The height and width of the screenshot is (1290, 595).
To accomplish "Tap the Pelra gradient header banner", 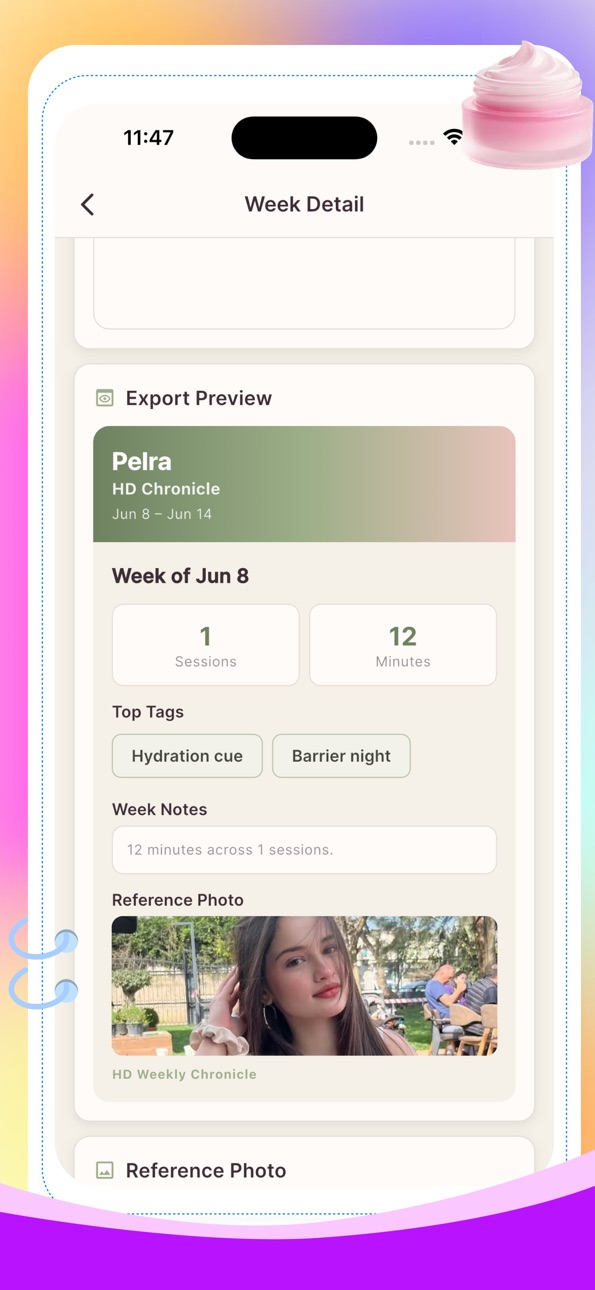I will click(304, 484).
